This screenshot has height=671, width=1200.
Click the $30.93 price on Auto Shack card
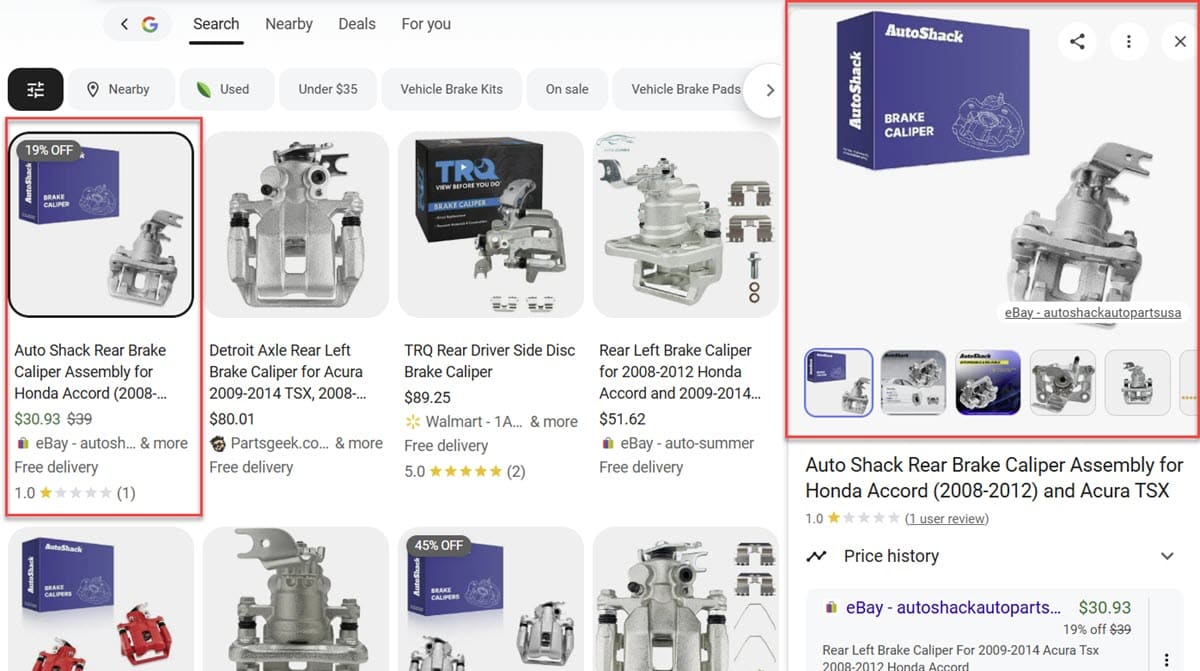(x=37, y=419)
